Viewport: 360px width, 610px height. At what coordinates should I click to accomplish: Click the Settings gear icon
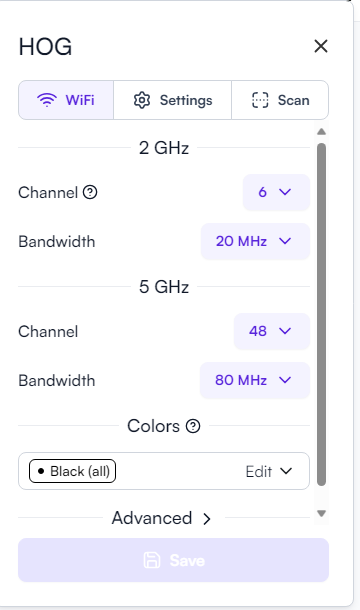click(x=142, y=100)
